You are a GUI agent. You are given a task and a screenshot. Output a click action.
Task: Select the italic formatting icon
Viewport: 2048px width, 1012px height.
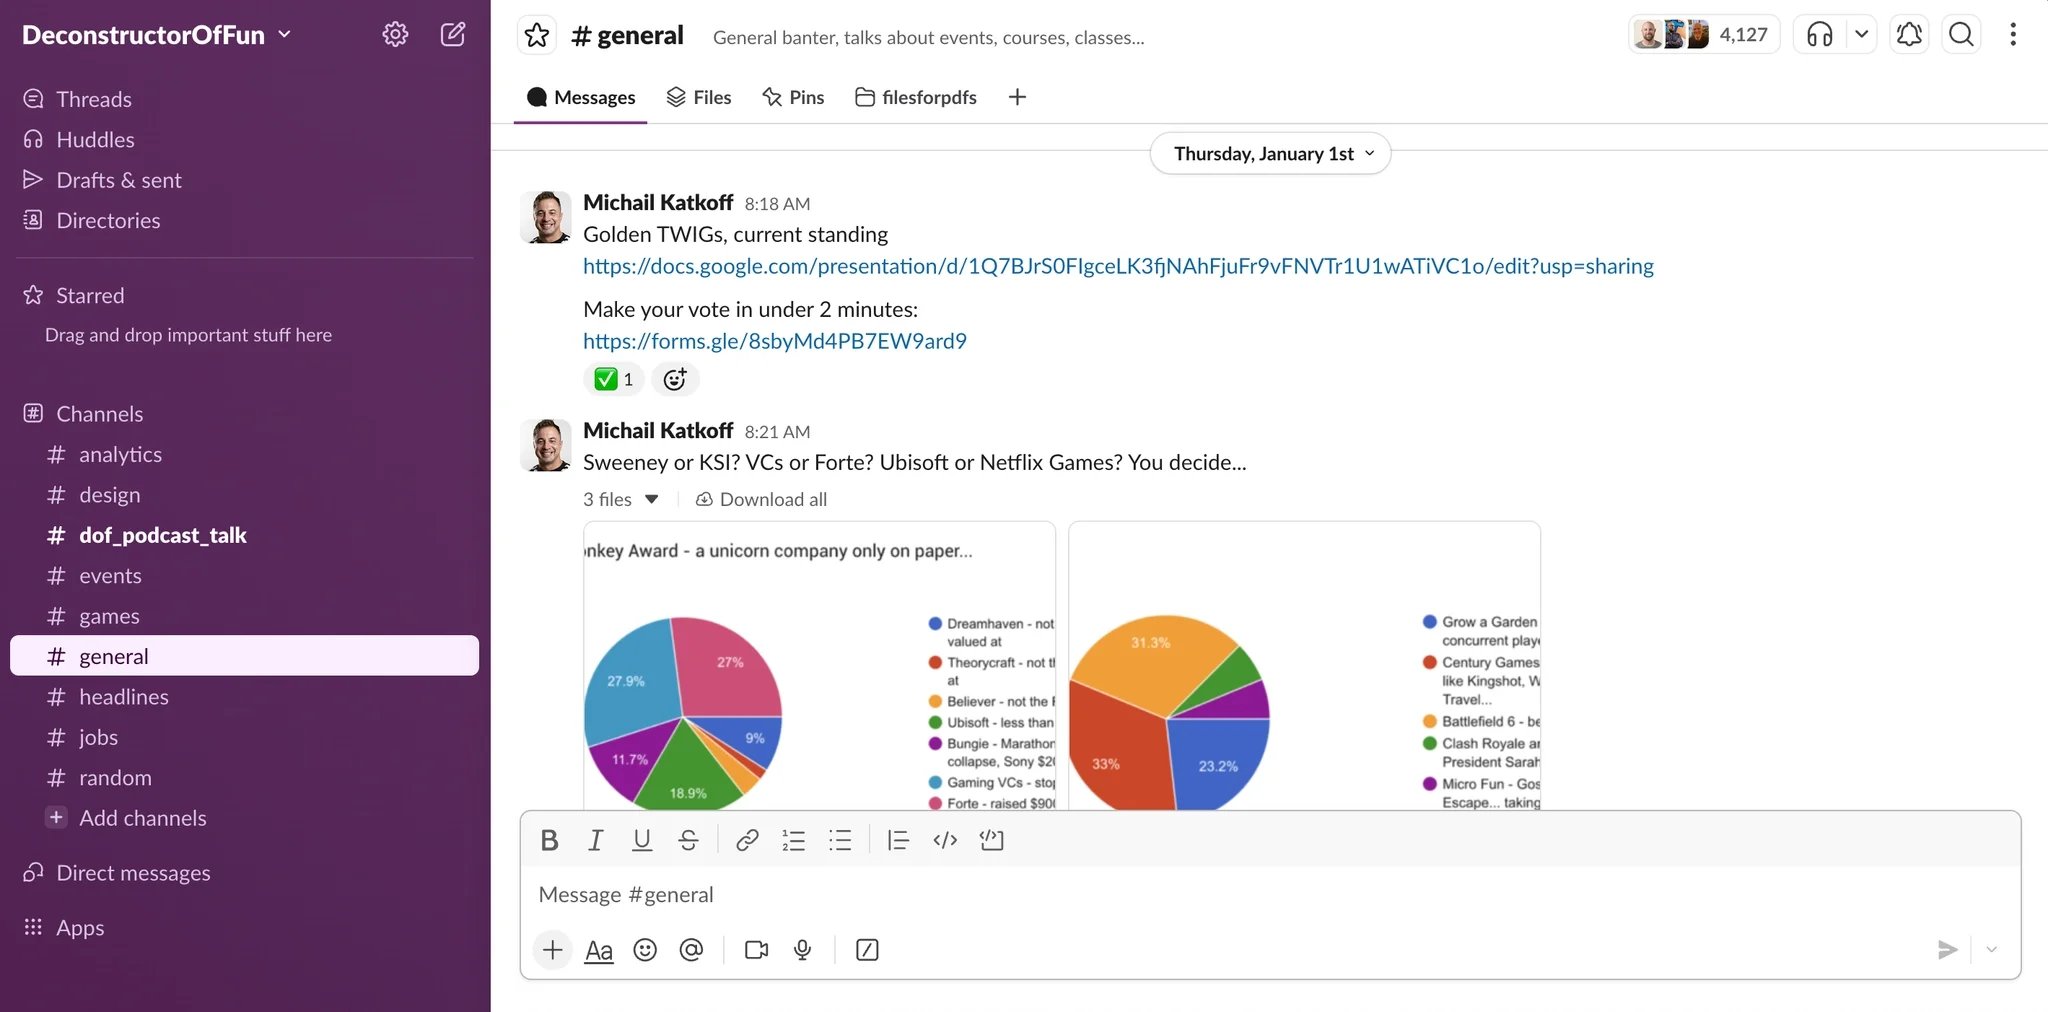[x=595, y=840]
